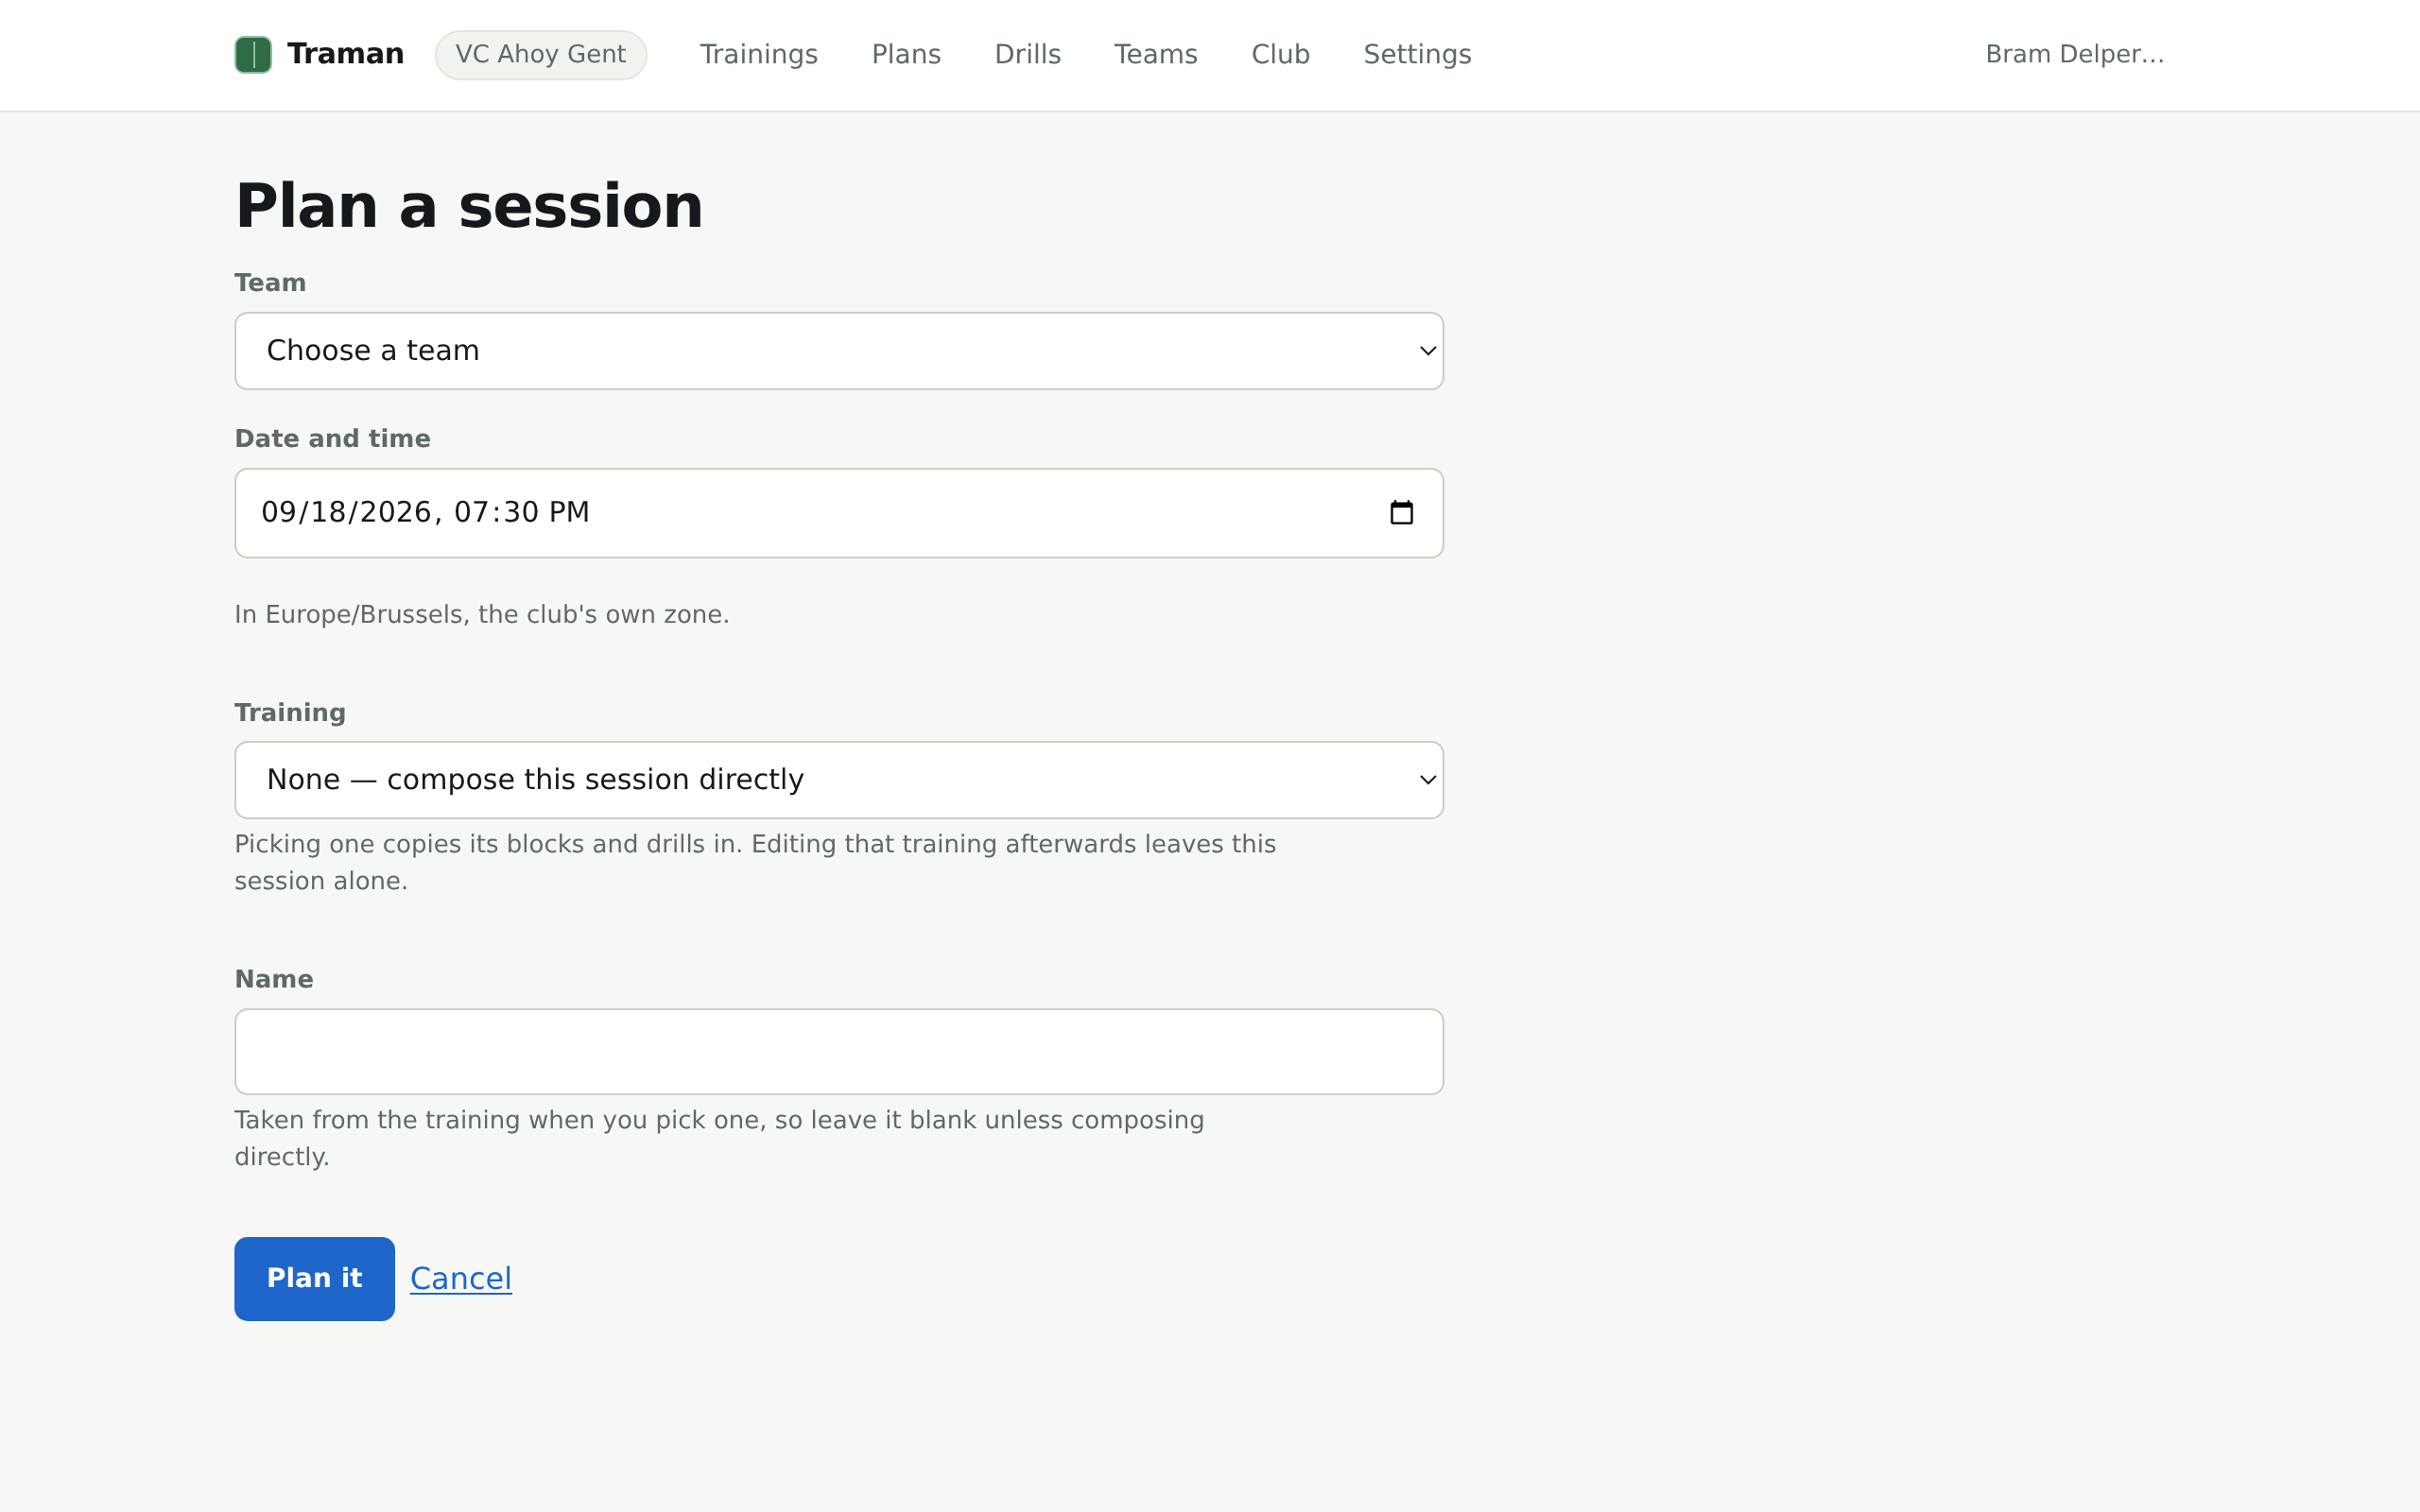The height and width of the screenshot is (1512, 2420).
Task: Click the Team field label
Action: coord(270,283)
